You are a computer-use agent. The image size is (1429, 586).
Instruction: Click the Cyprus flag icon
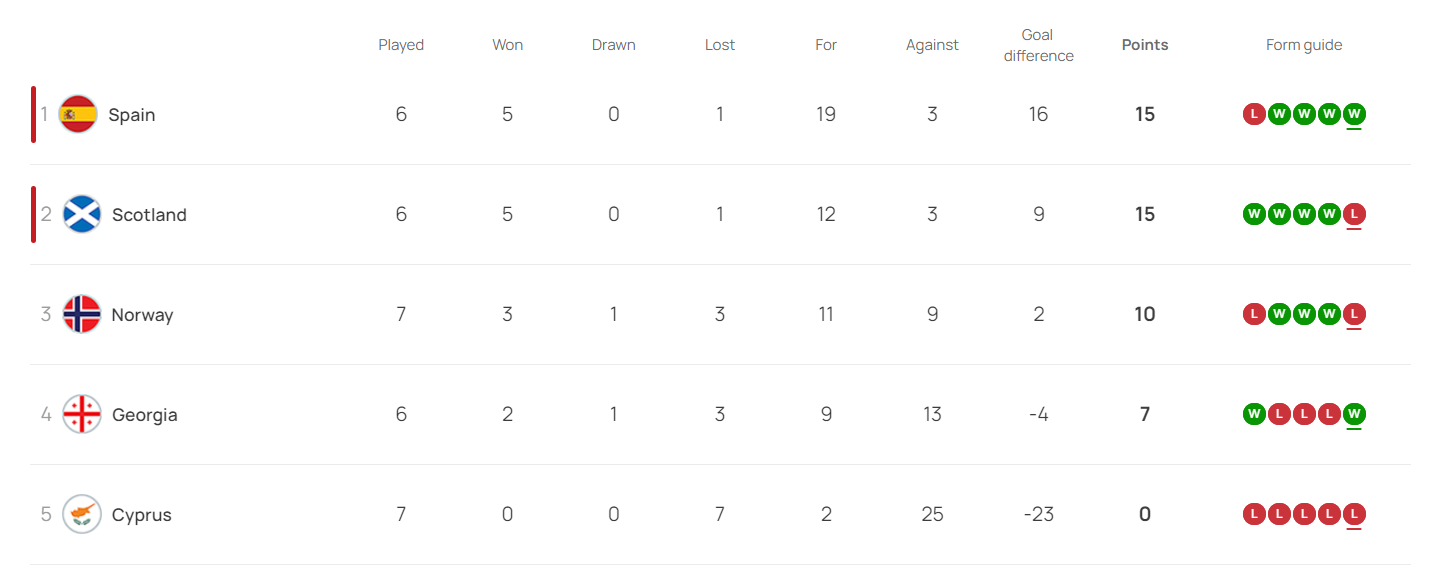click(82, 515)
